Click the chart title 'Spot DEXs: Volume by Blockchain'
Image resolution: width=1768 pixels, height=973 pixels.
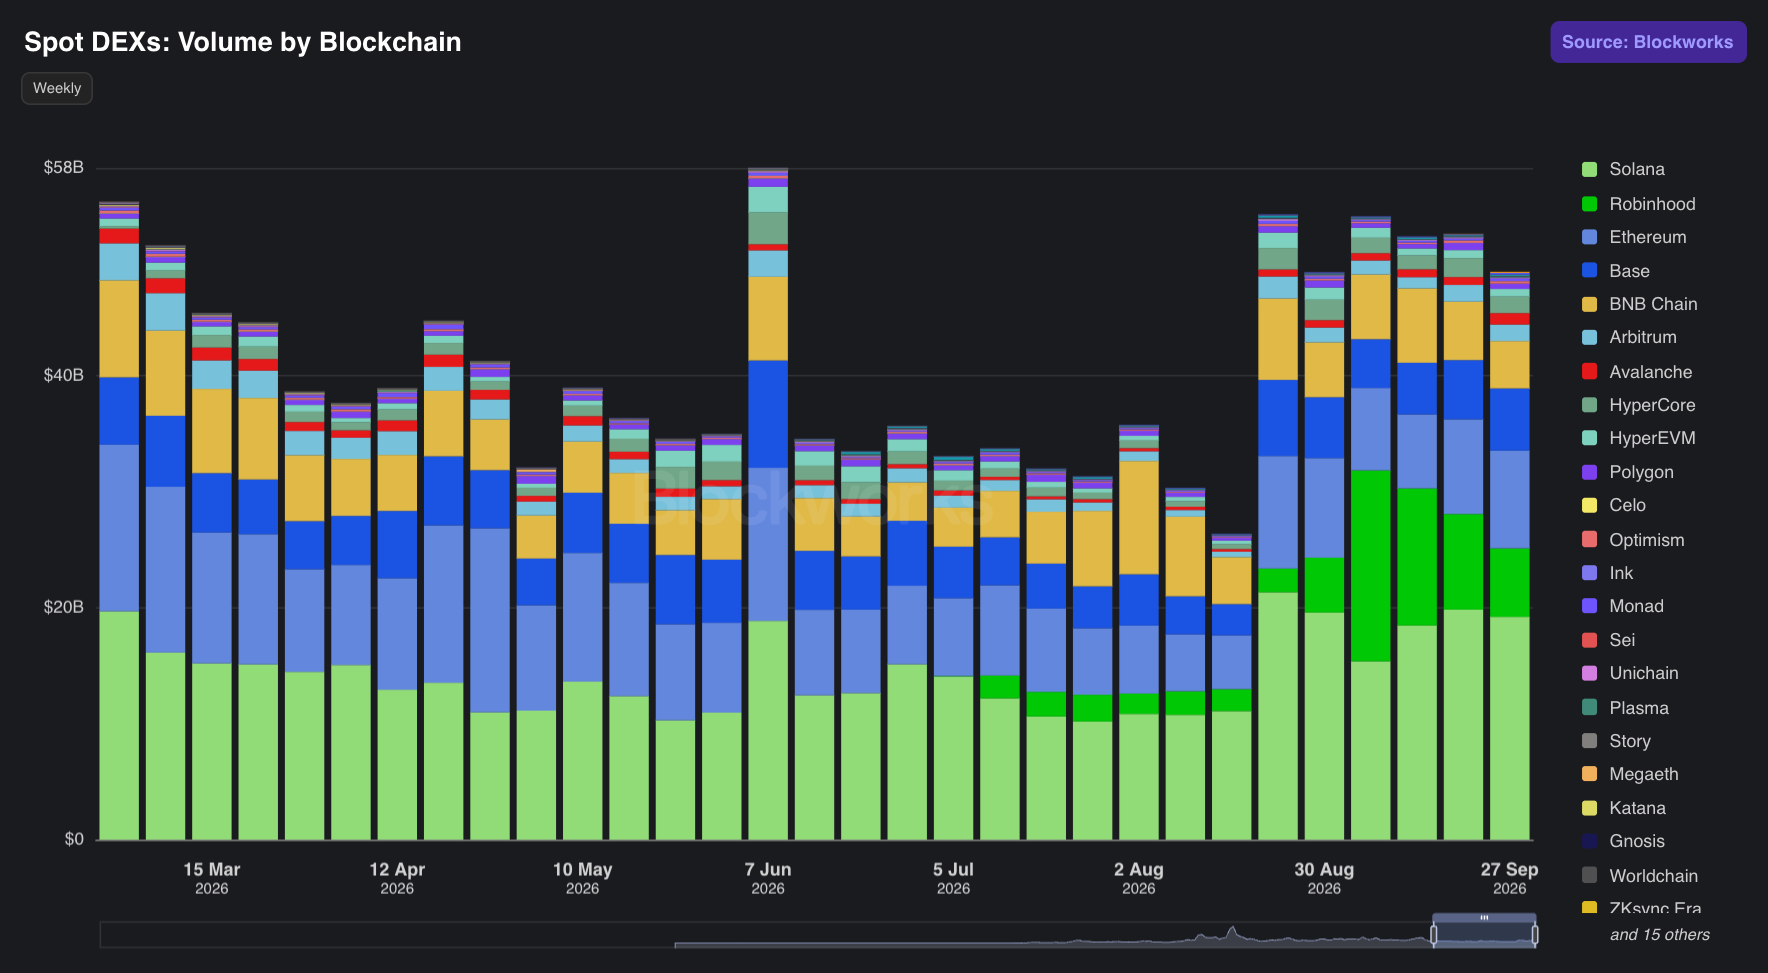pos(243,42)
